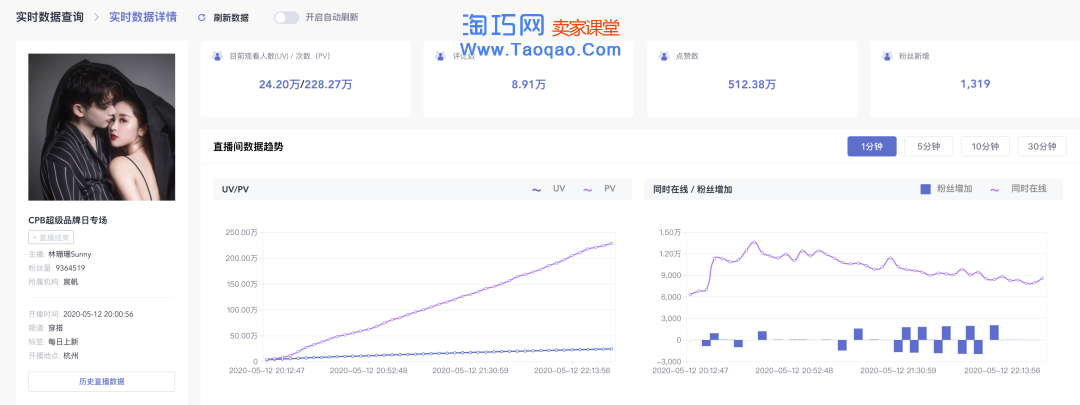Open 历史直播数据 button

pos(101,381)
